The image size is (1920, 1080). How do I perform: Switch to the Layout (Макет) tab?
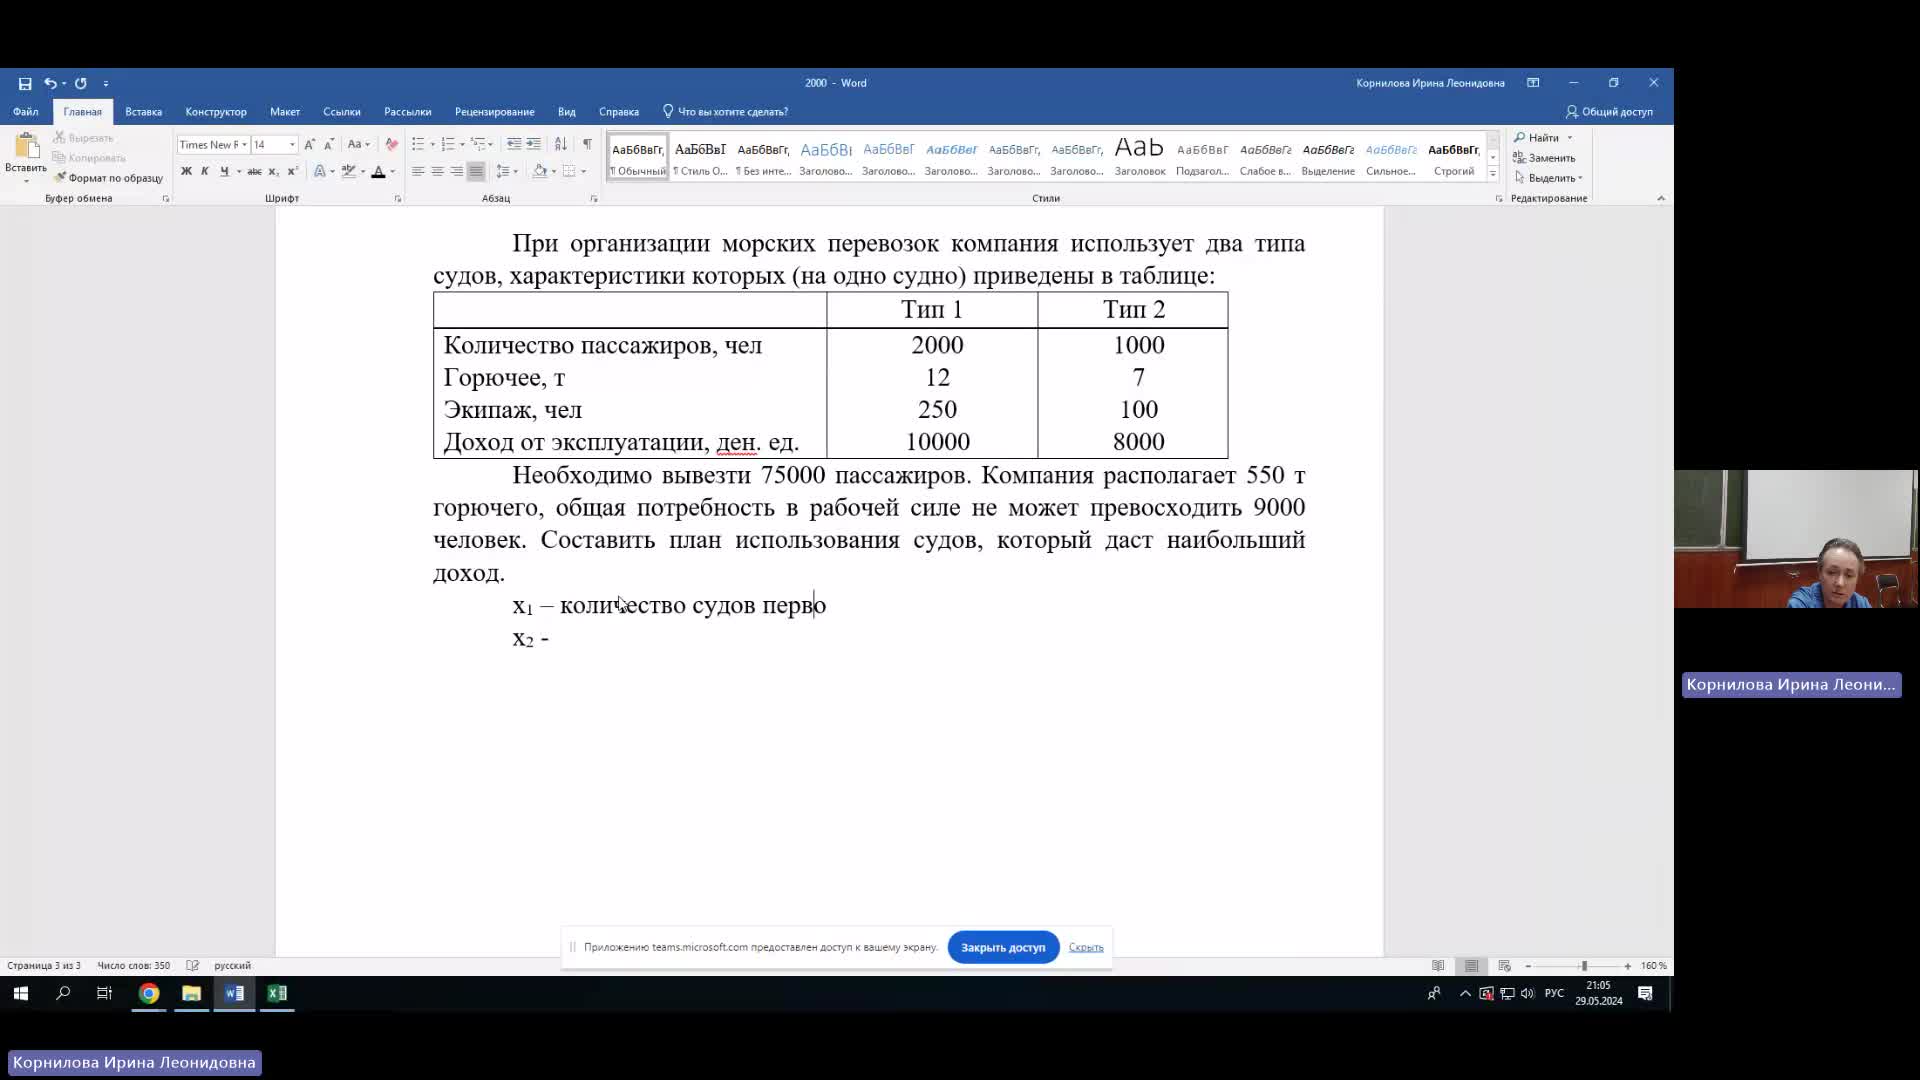pos(285,112)
